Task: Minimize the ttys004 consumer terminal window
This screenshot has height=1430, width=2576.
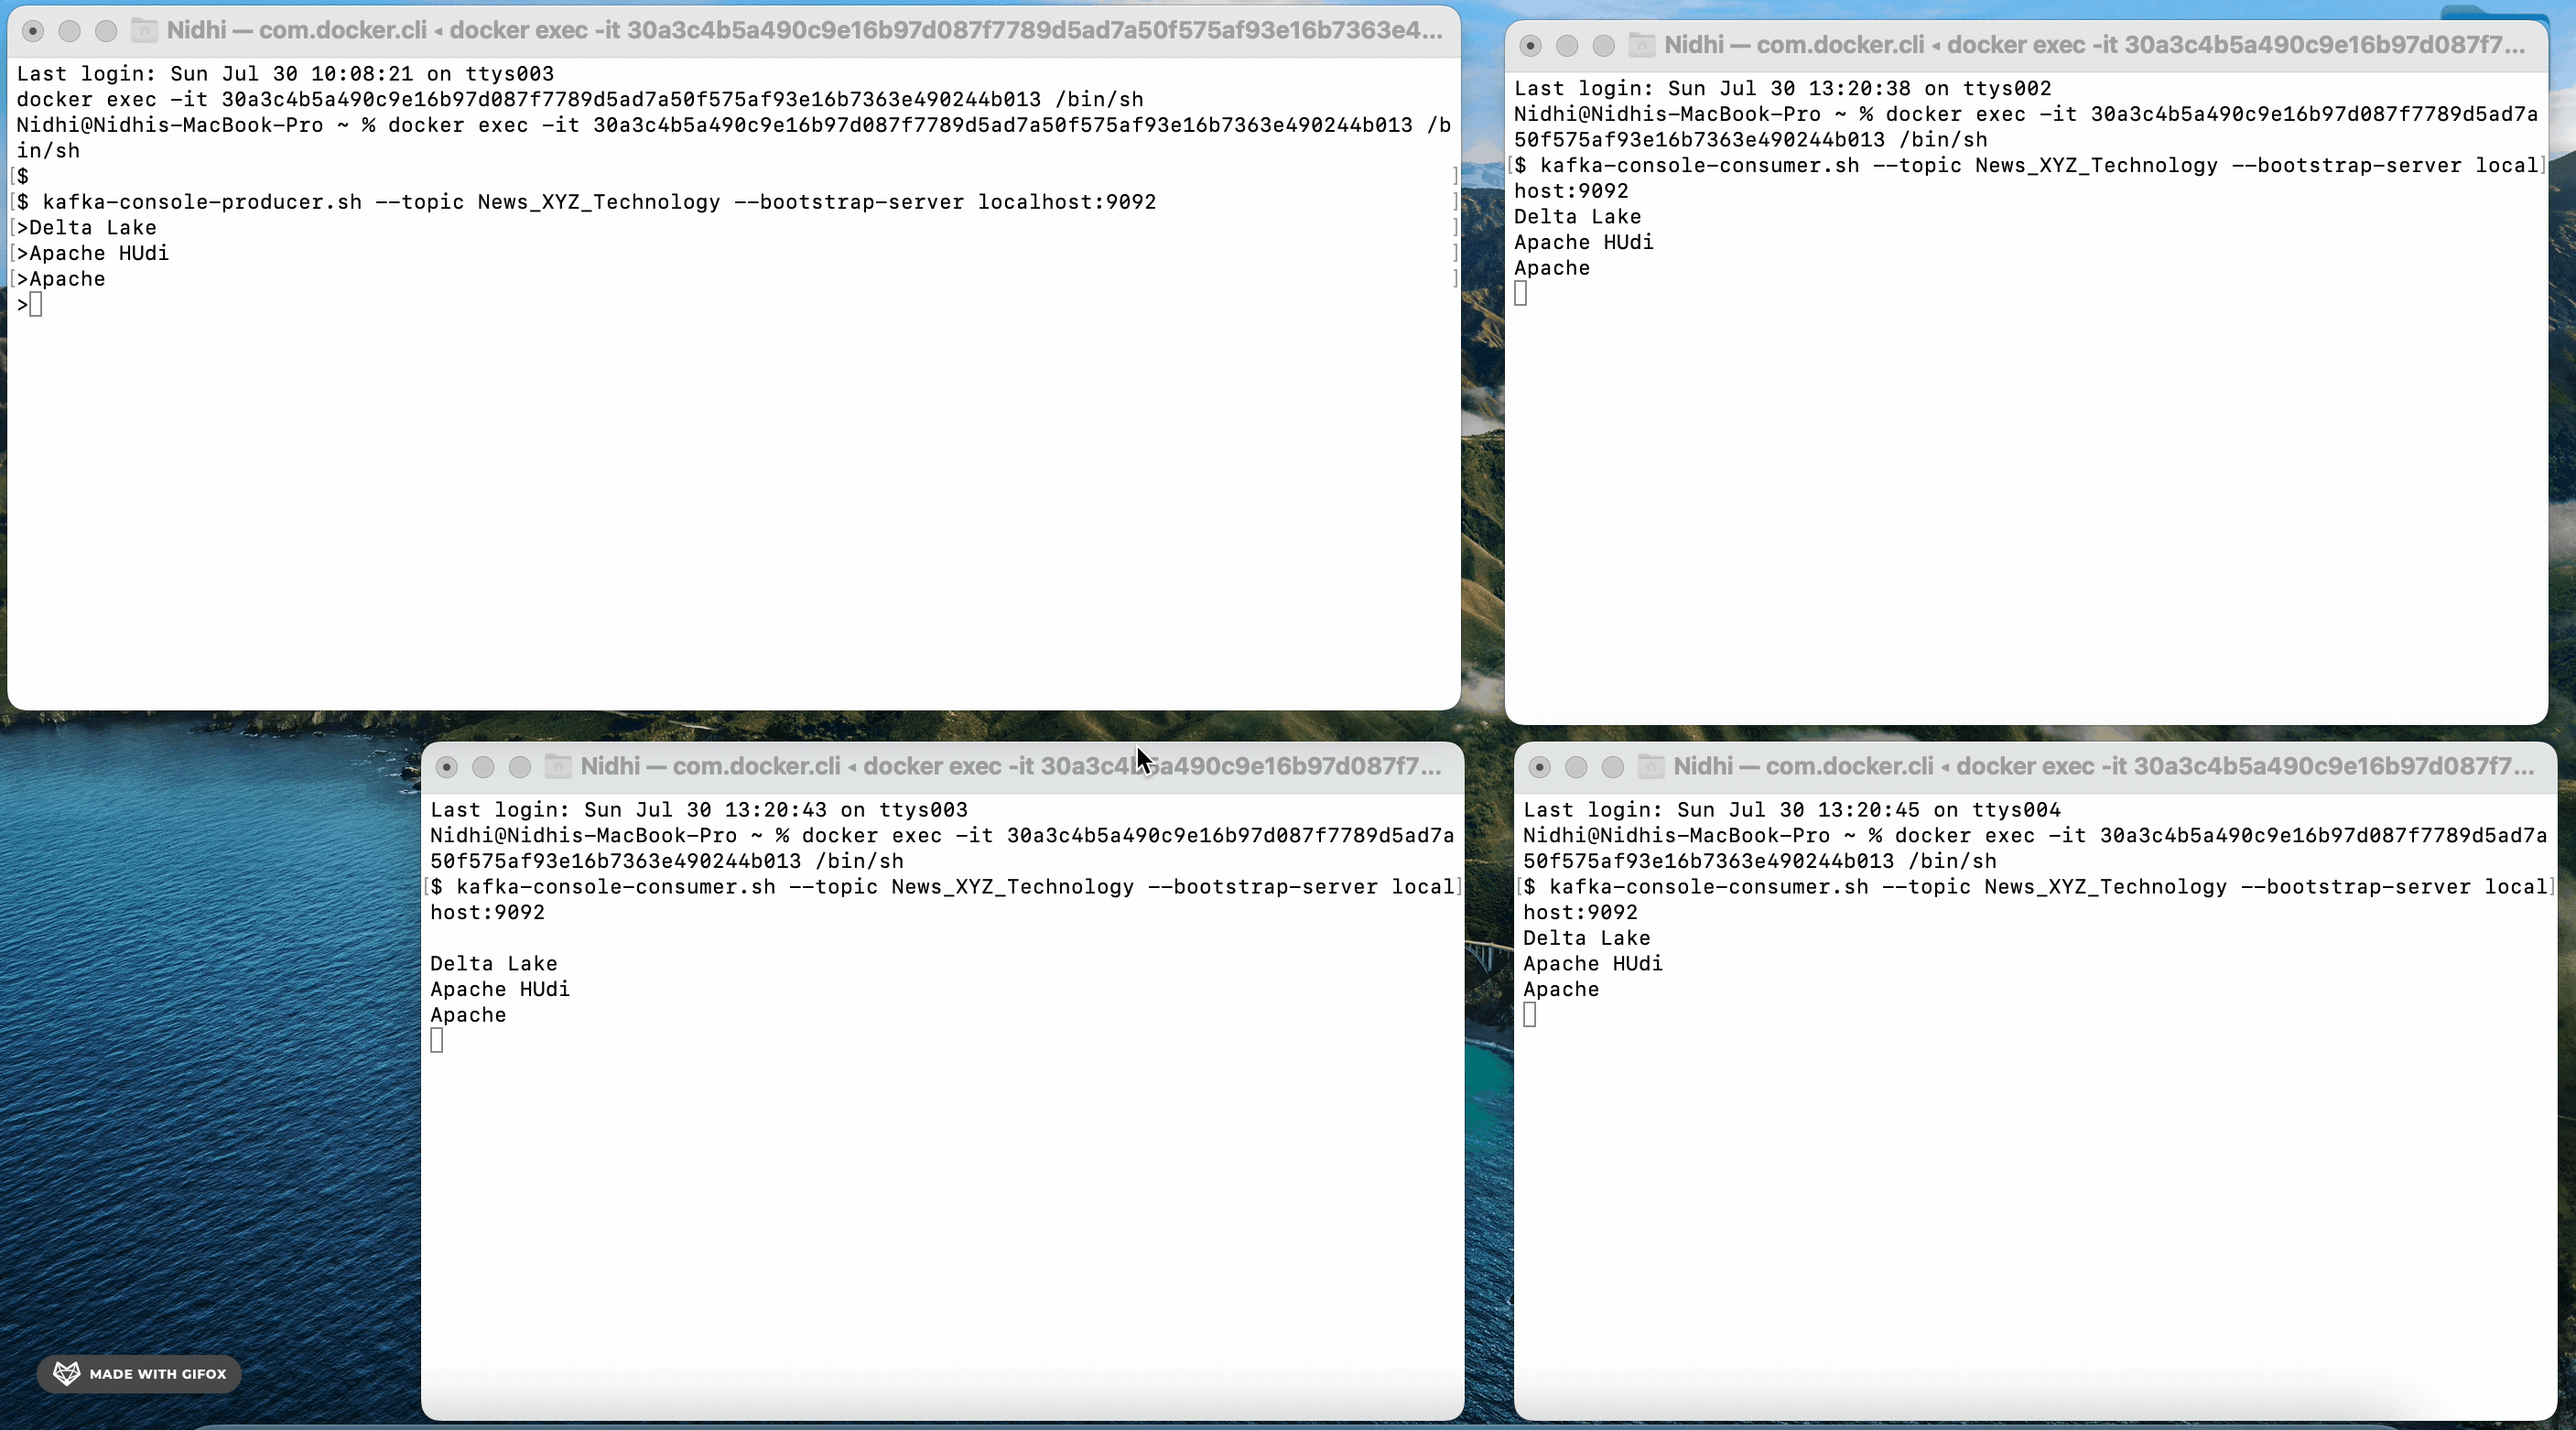Action: point(1576,767)
